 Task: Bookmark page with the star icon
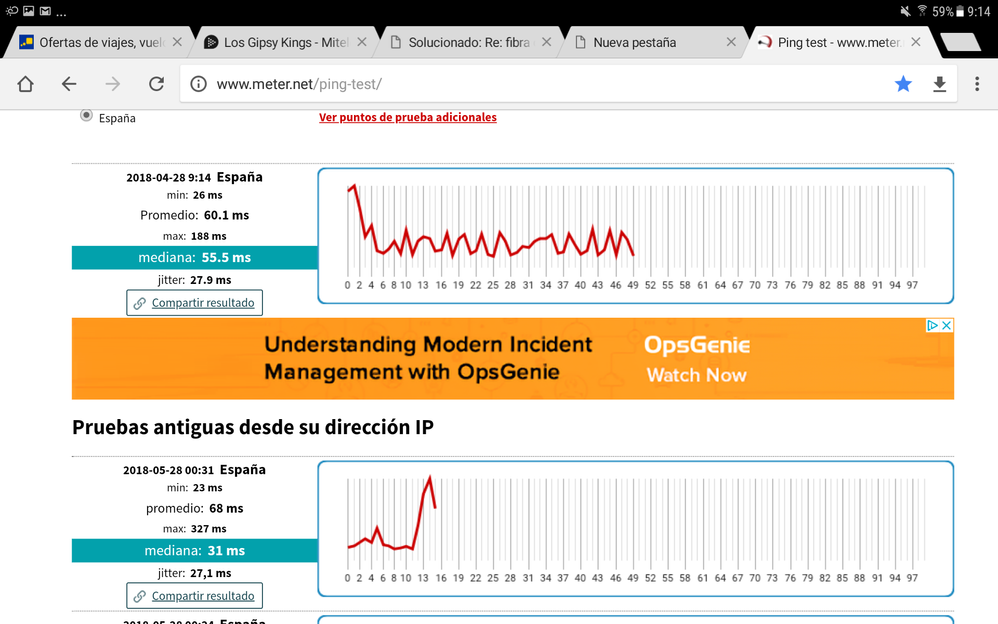[903, 84]
